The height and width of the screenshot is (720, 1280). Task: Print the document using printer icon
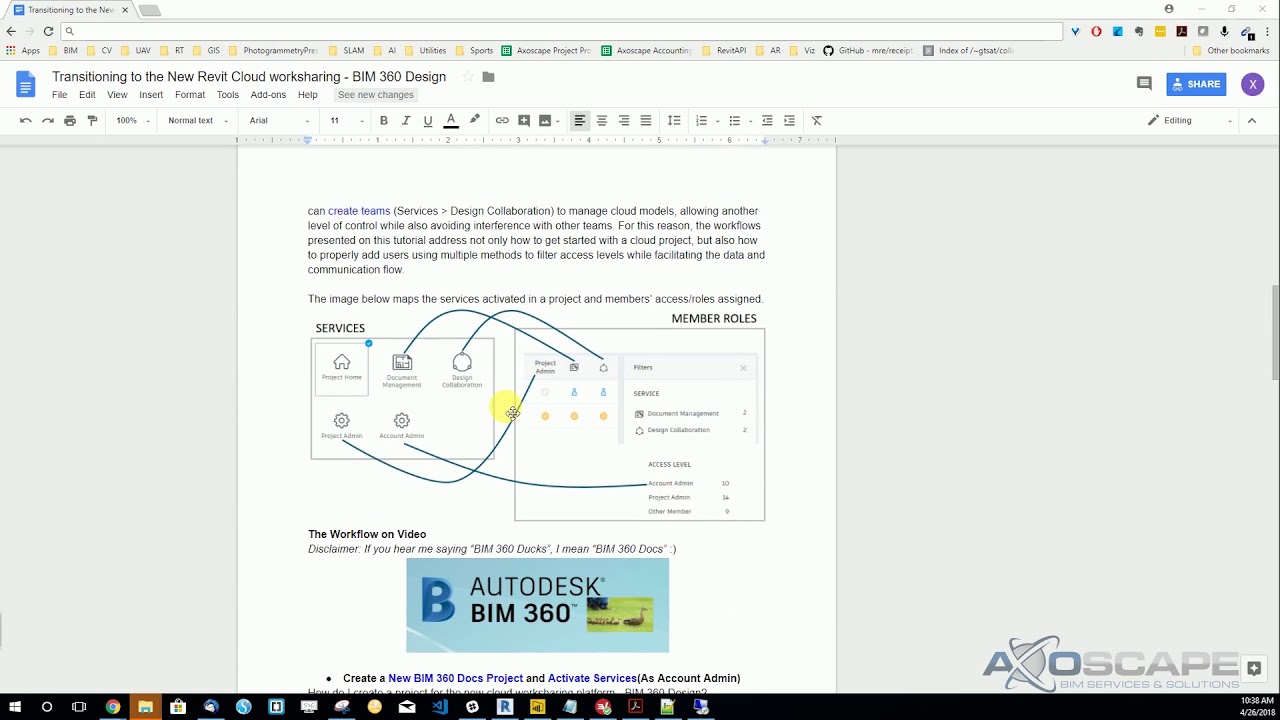click(70, 120)
